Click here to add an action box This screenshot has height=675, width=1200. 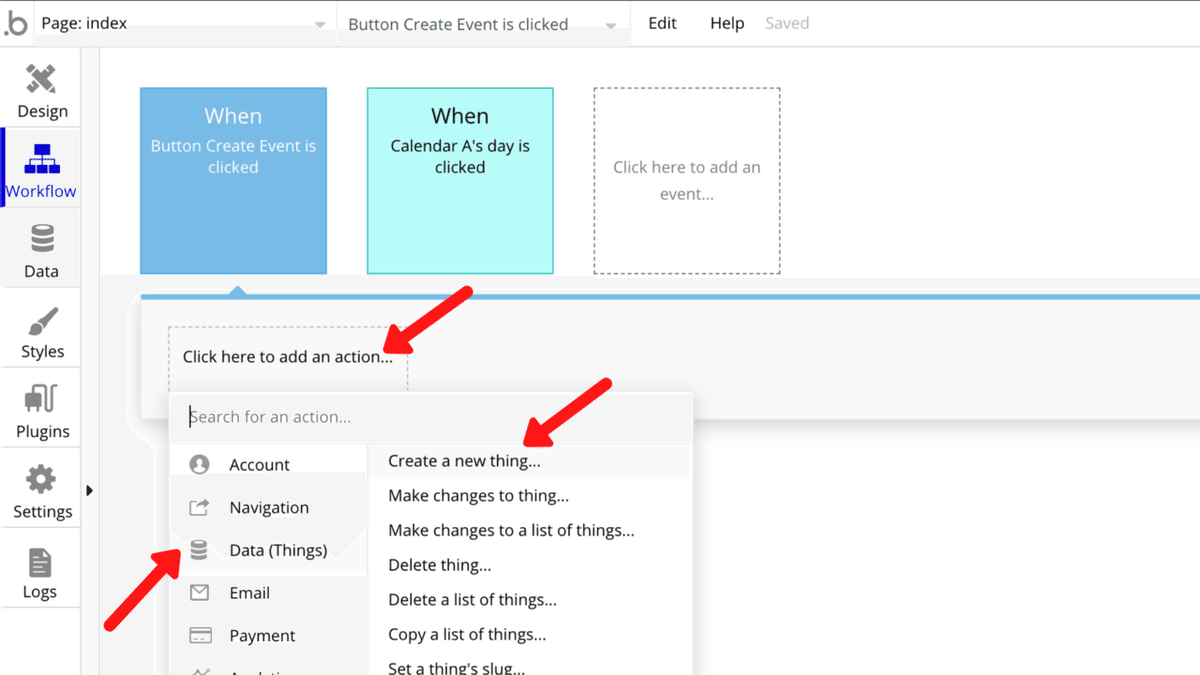(288, 357)
